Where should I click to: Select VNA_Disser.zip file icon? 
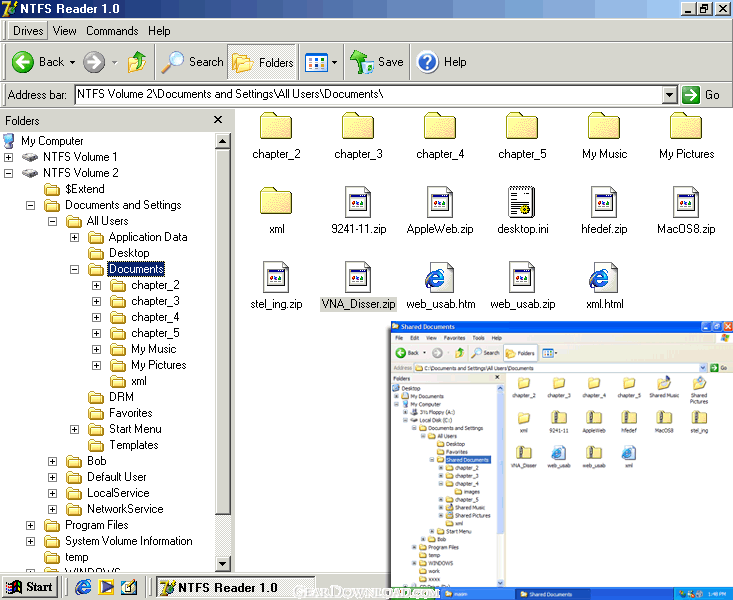click(358, 277)
